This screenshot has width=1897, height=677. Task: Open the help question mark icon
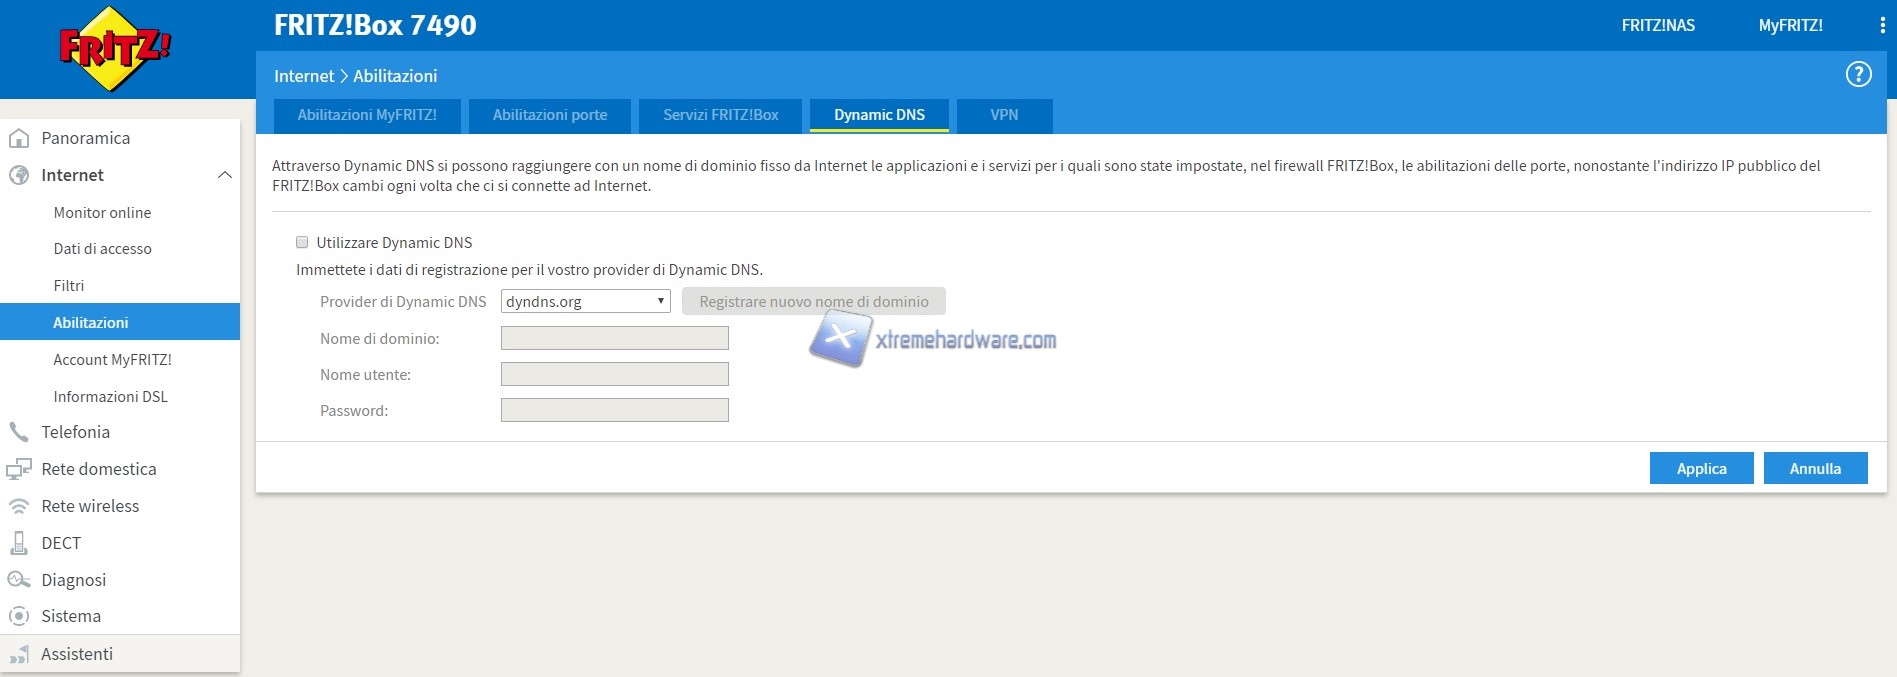click(1858, 74)
